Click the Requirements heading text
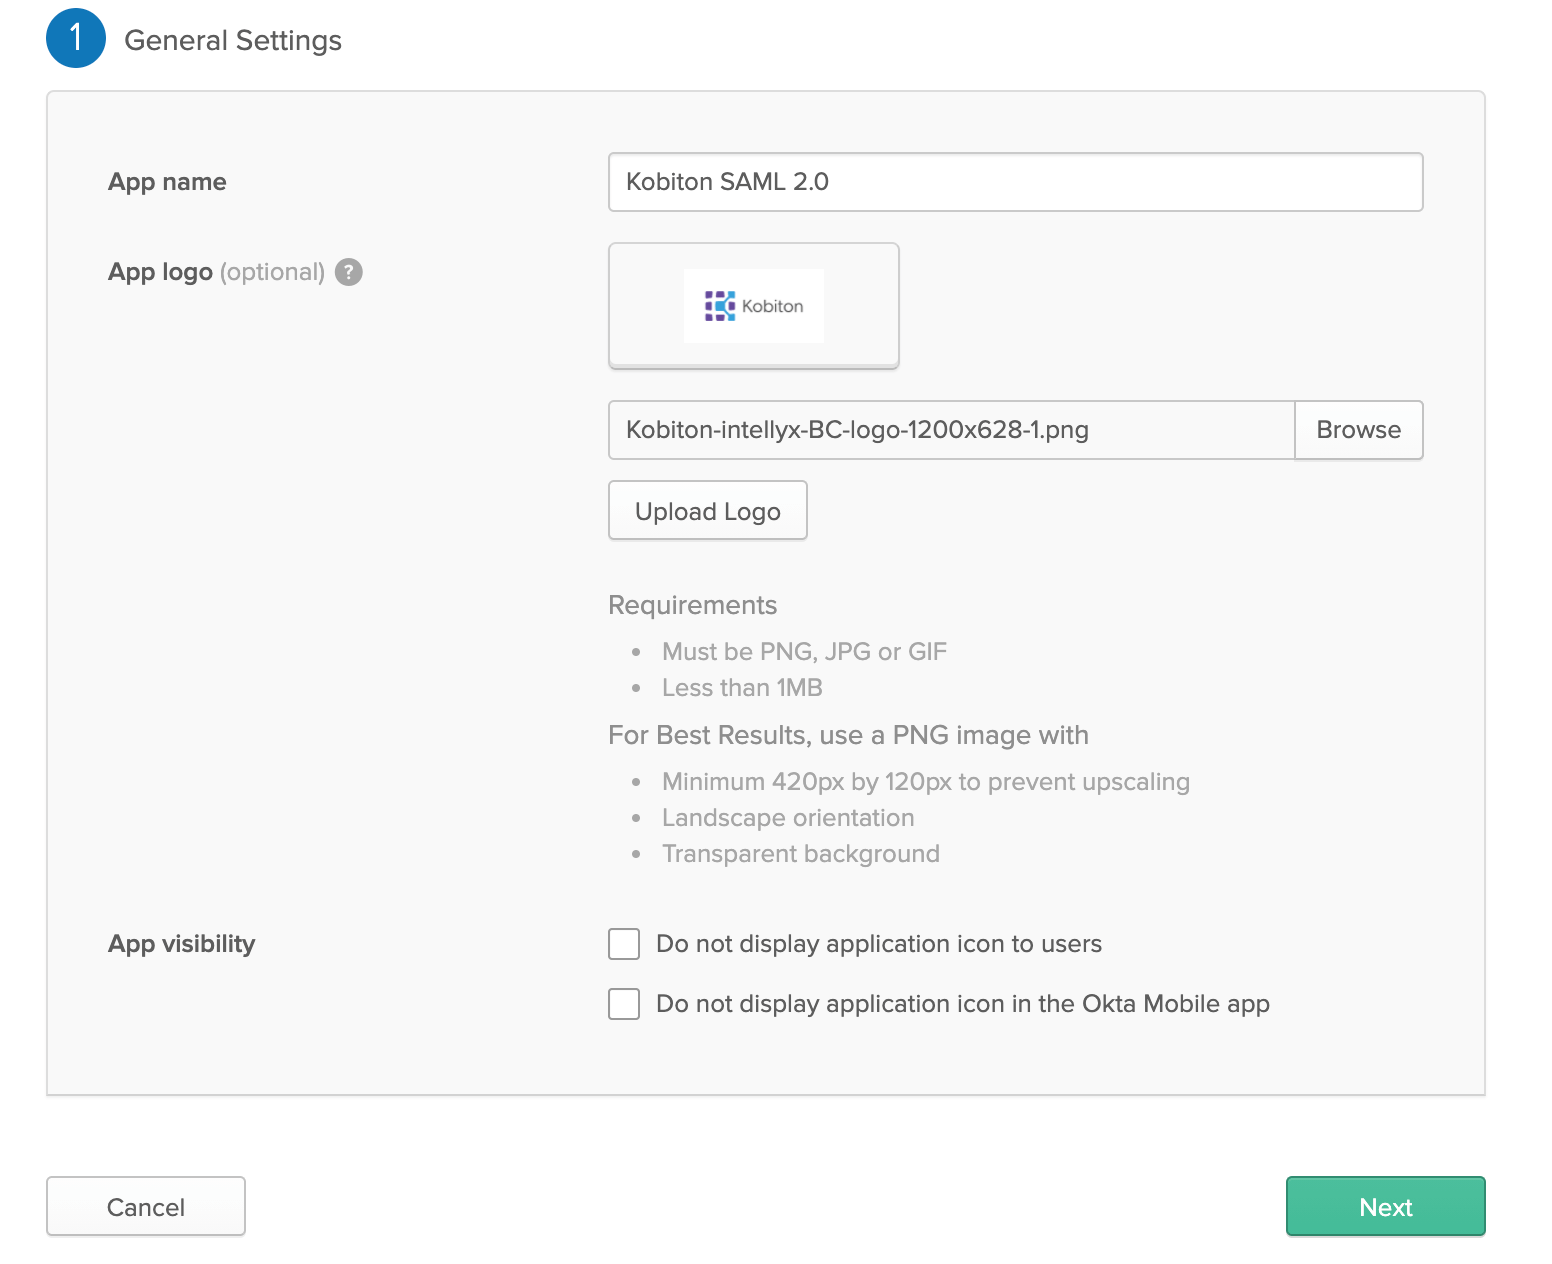Viewport: 1552px width, 1264px height. coord(692,605)
